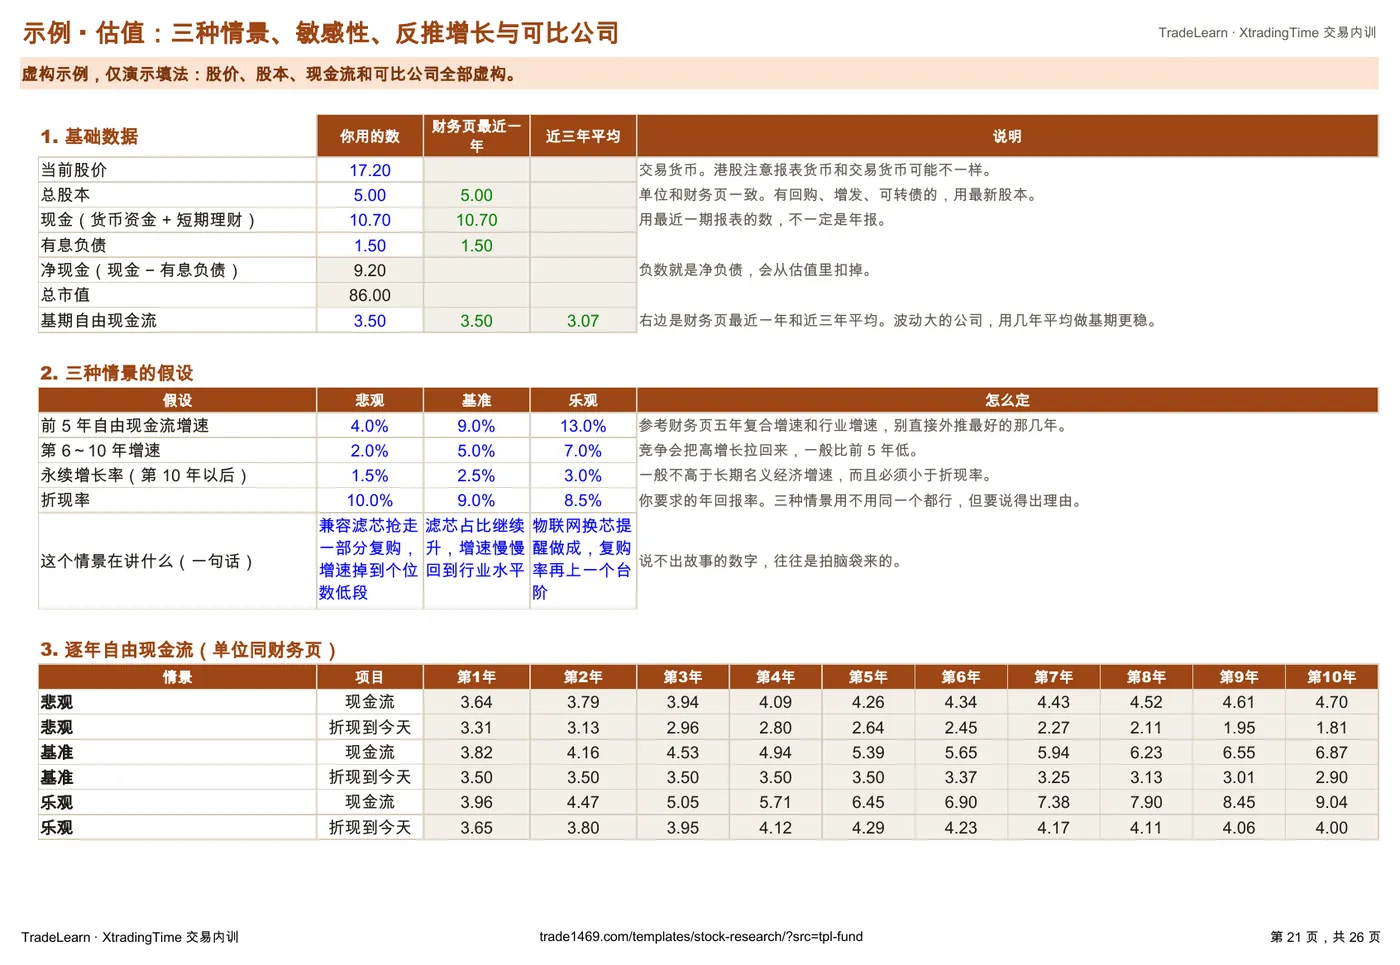Select the optimistic discount rate 8.5%
The image size is (1400, 965).
click(583, 501)
